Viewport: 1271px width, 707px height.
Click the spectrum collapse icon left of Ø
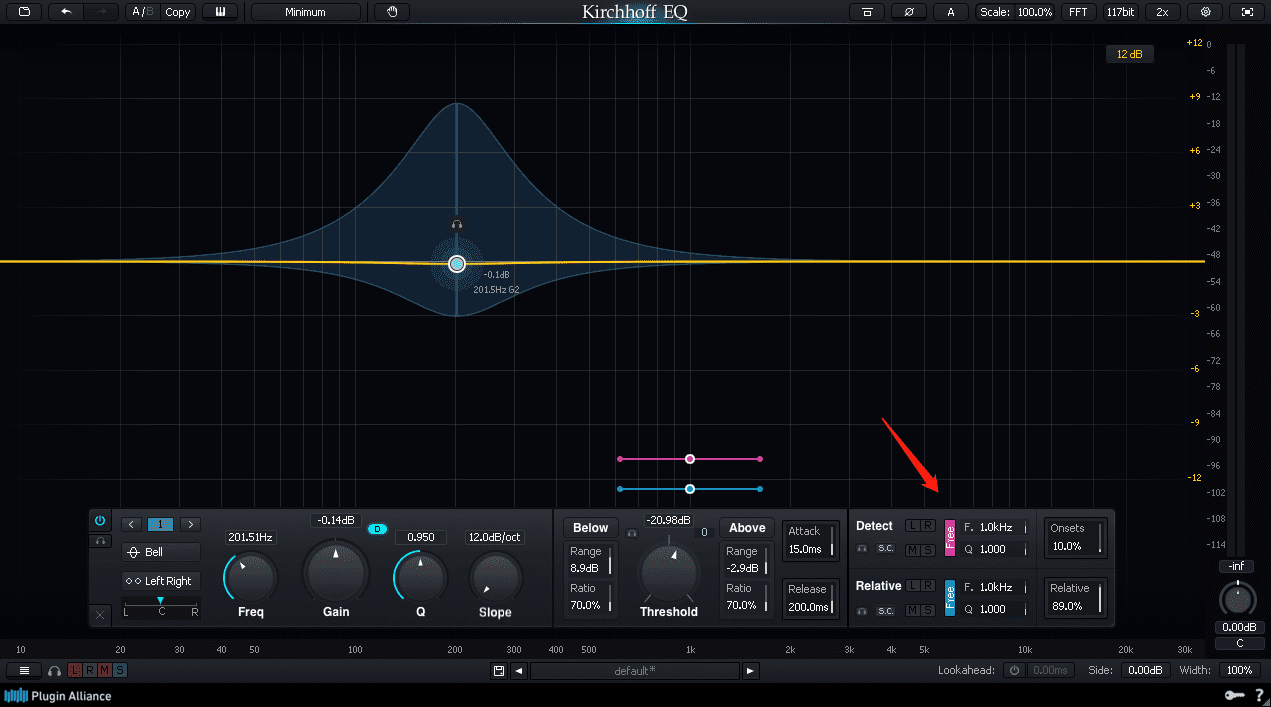(867, 12)
